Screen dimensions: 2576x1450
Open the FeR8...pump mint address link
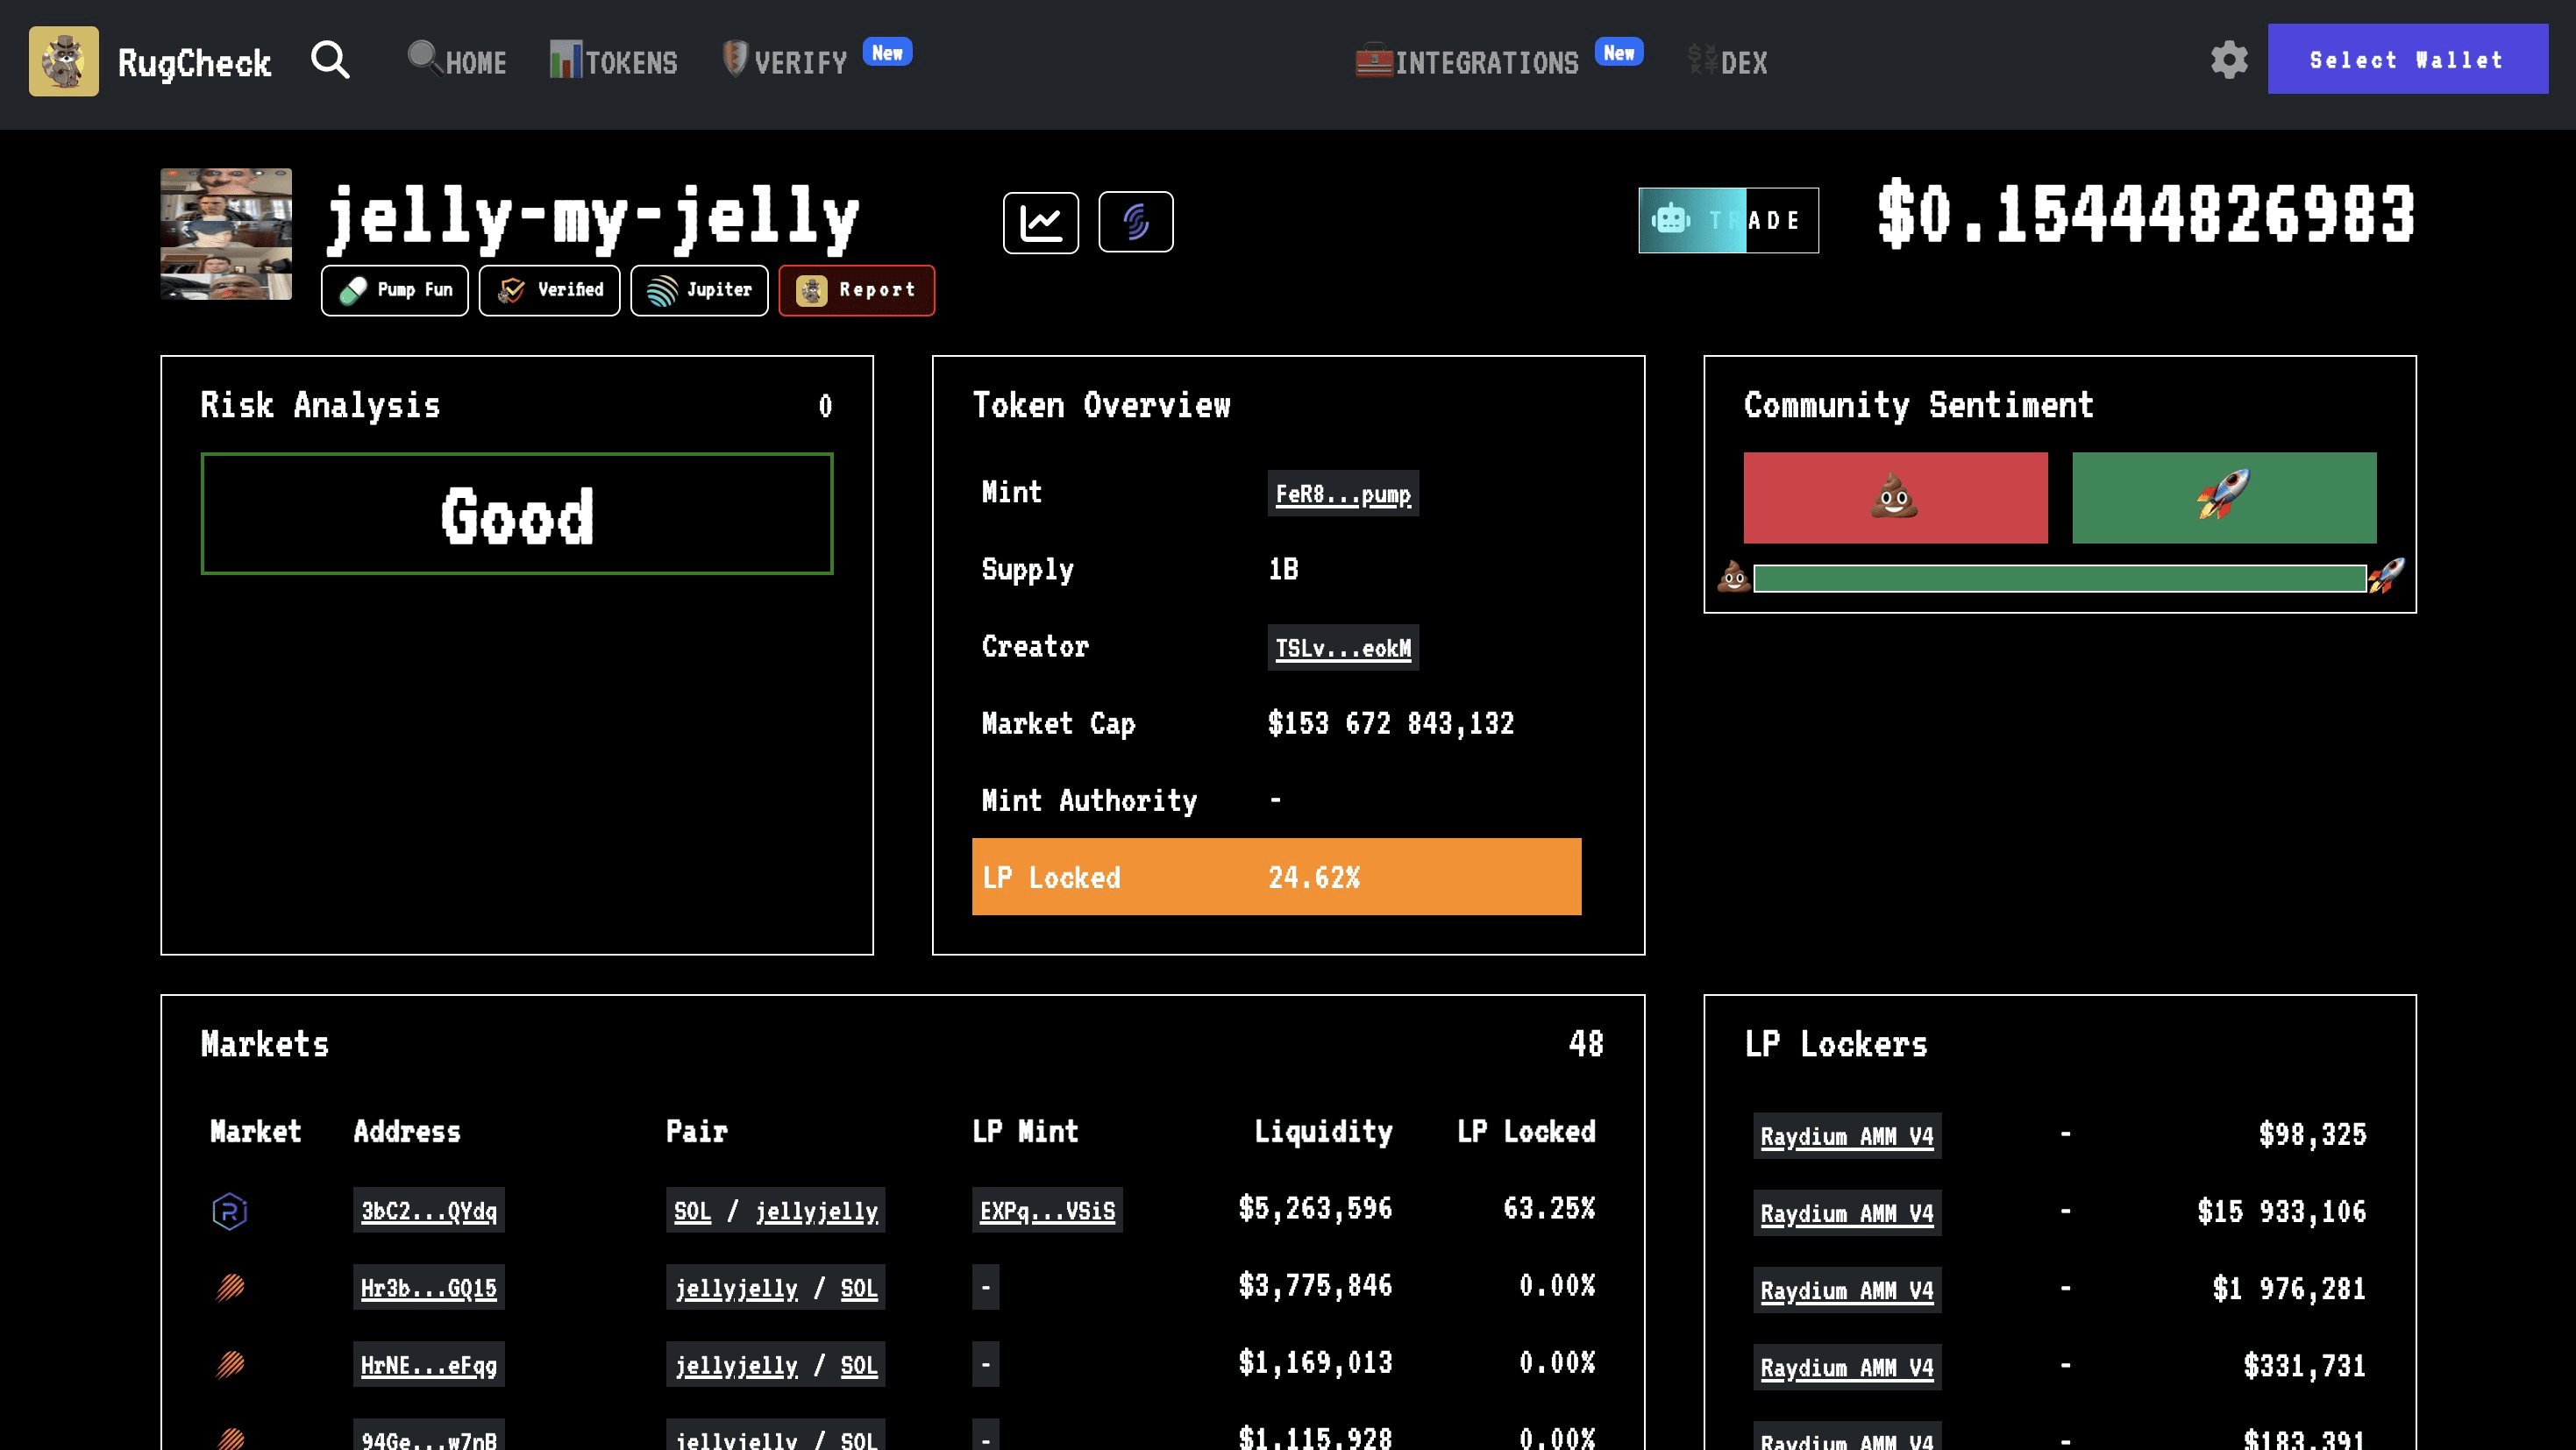click(x=1342, y=494)
